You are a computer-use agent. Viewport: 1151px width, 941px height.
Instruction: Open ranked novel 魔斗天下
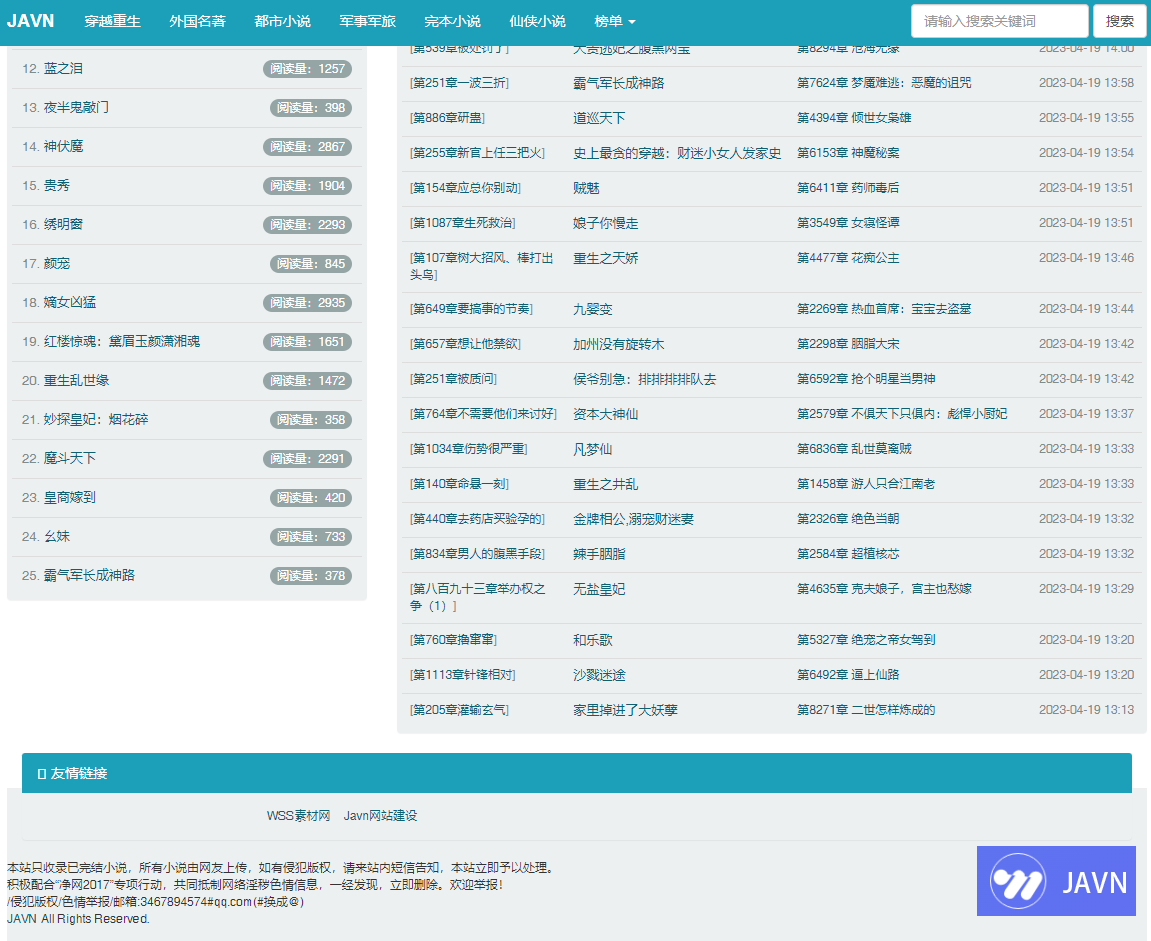coord(70,458)
